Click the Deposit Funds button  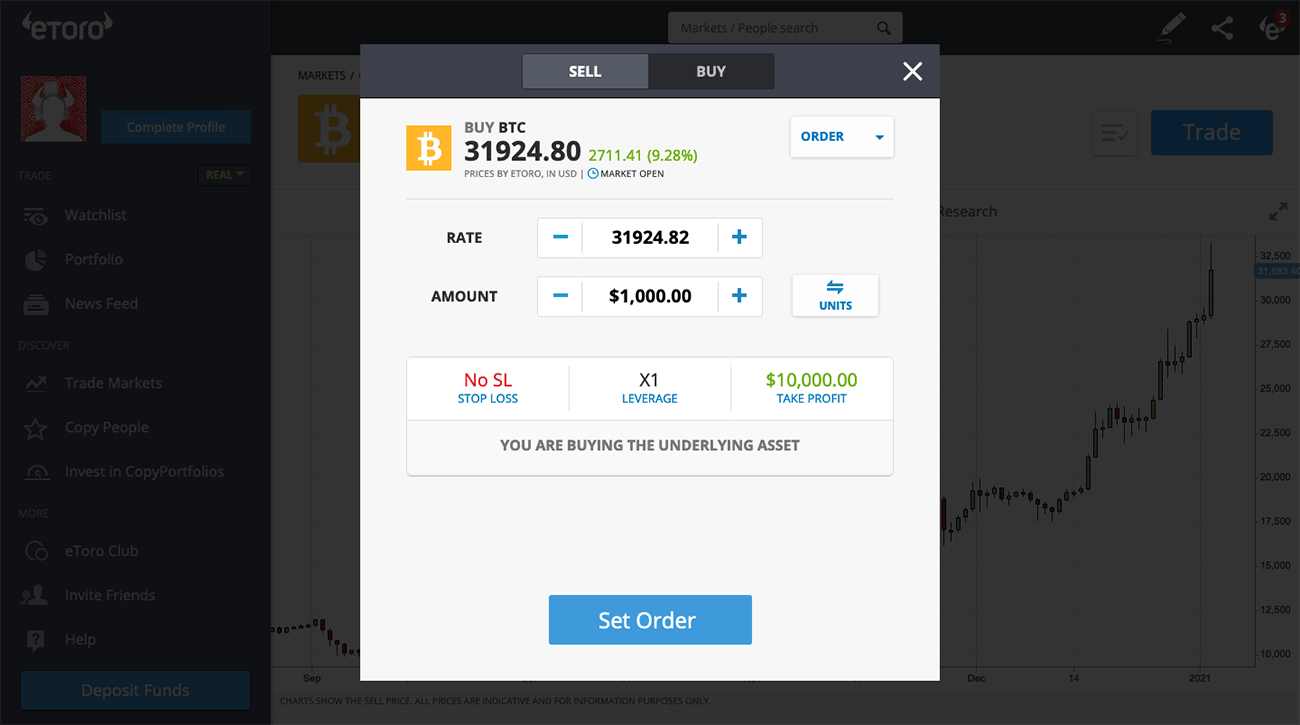135,691
